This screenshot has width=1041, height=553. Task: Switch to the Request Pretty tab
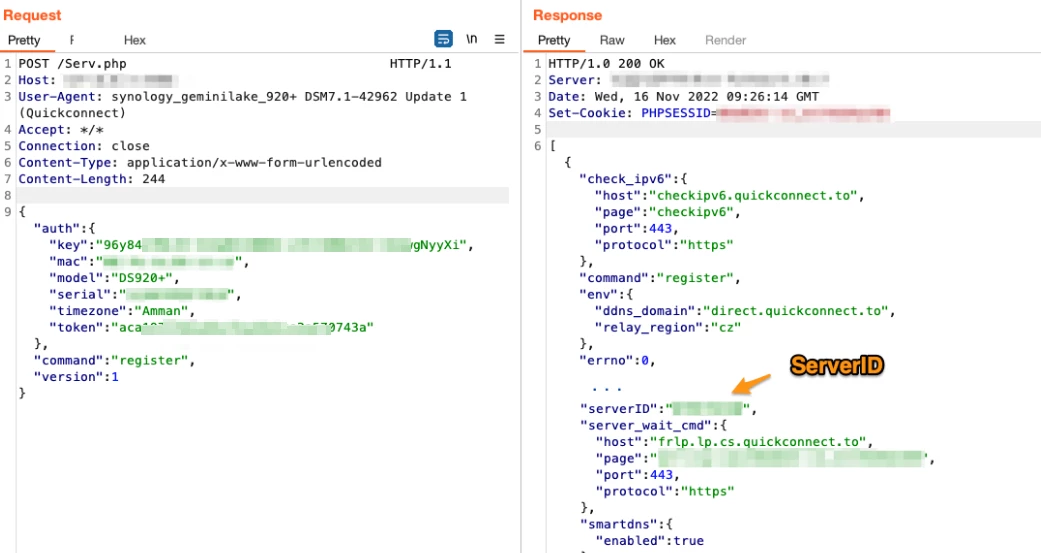click(x=24, y=40)
